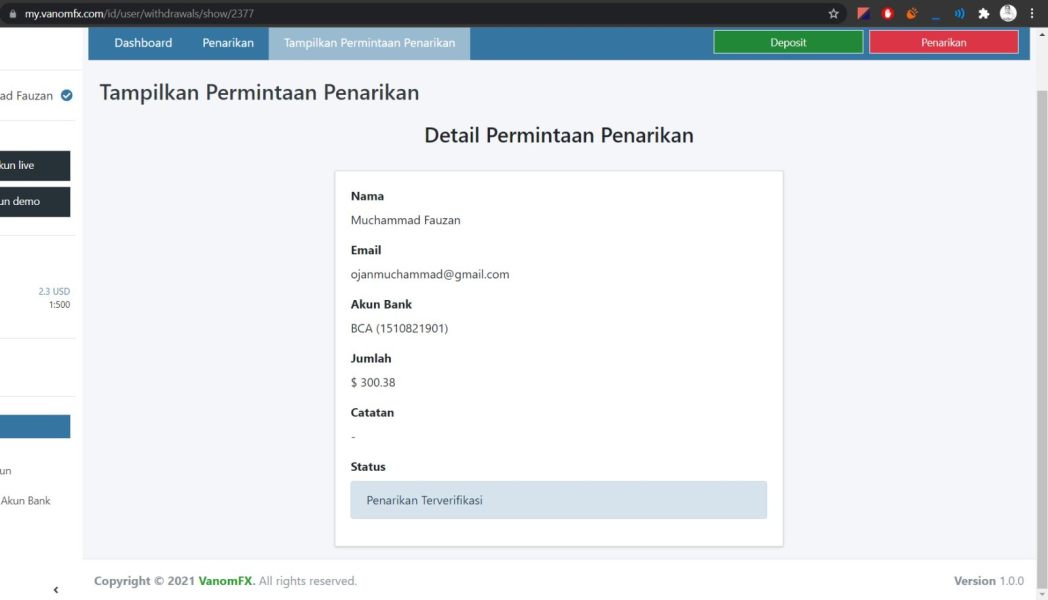The width and height of the screenshot is (1048, 600).
Task: Click the Jumlah field label
Action: pyautogui.click(x=370, y=358)
